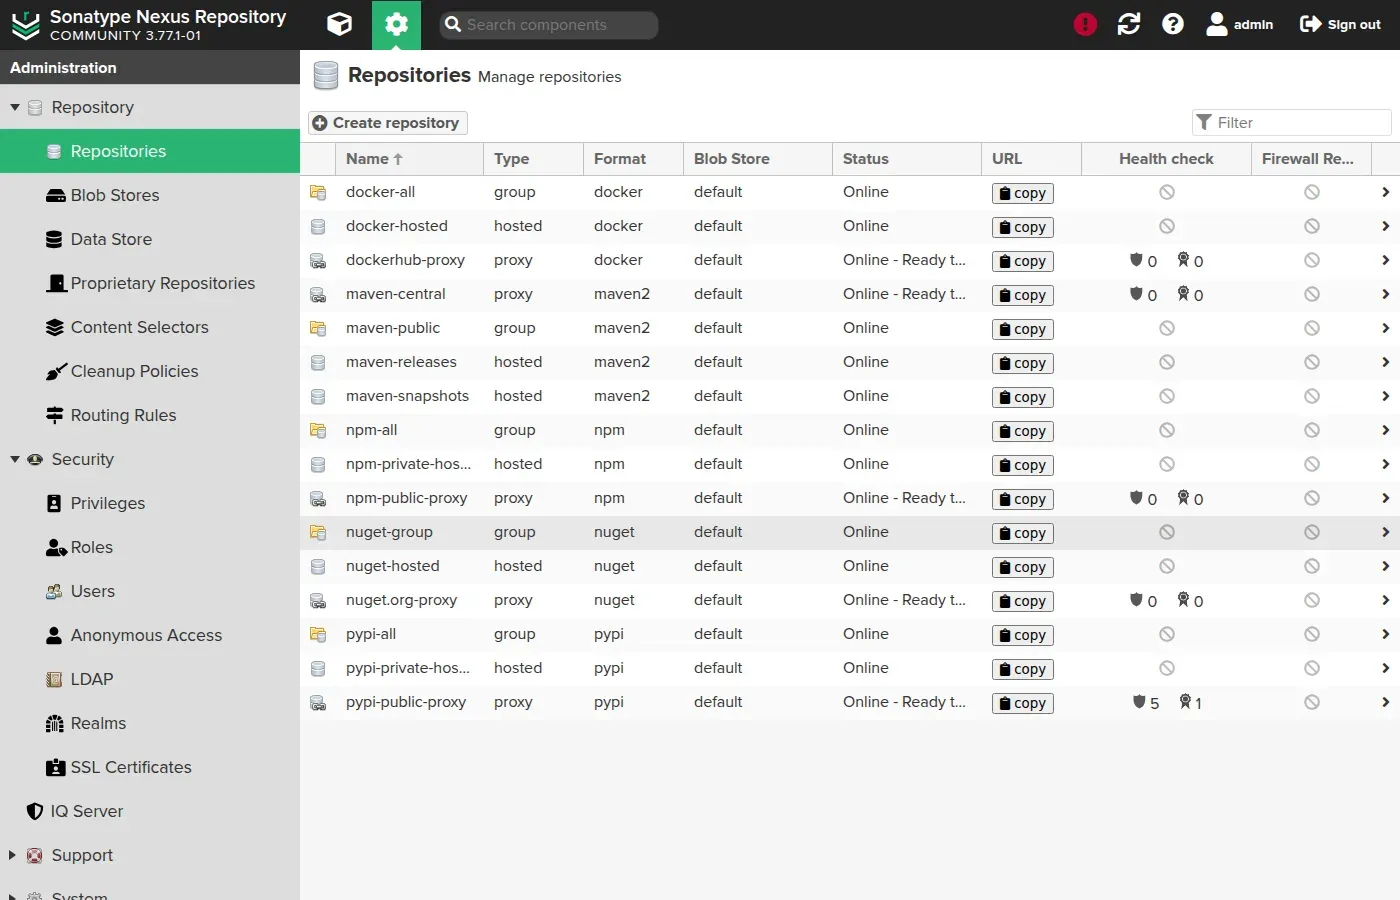Copy URL of pypi-public-proxy repository
The height and width of the screenshot is (900, 1400).
click(1022, 703)
